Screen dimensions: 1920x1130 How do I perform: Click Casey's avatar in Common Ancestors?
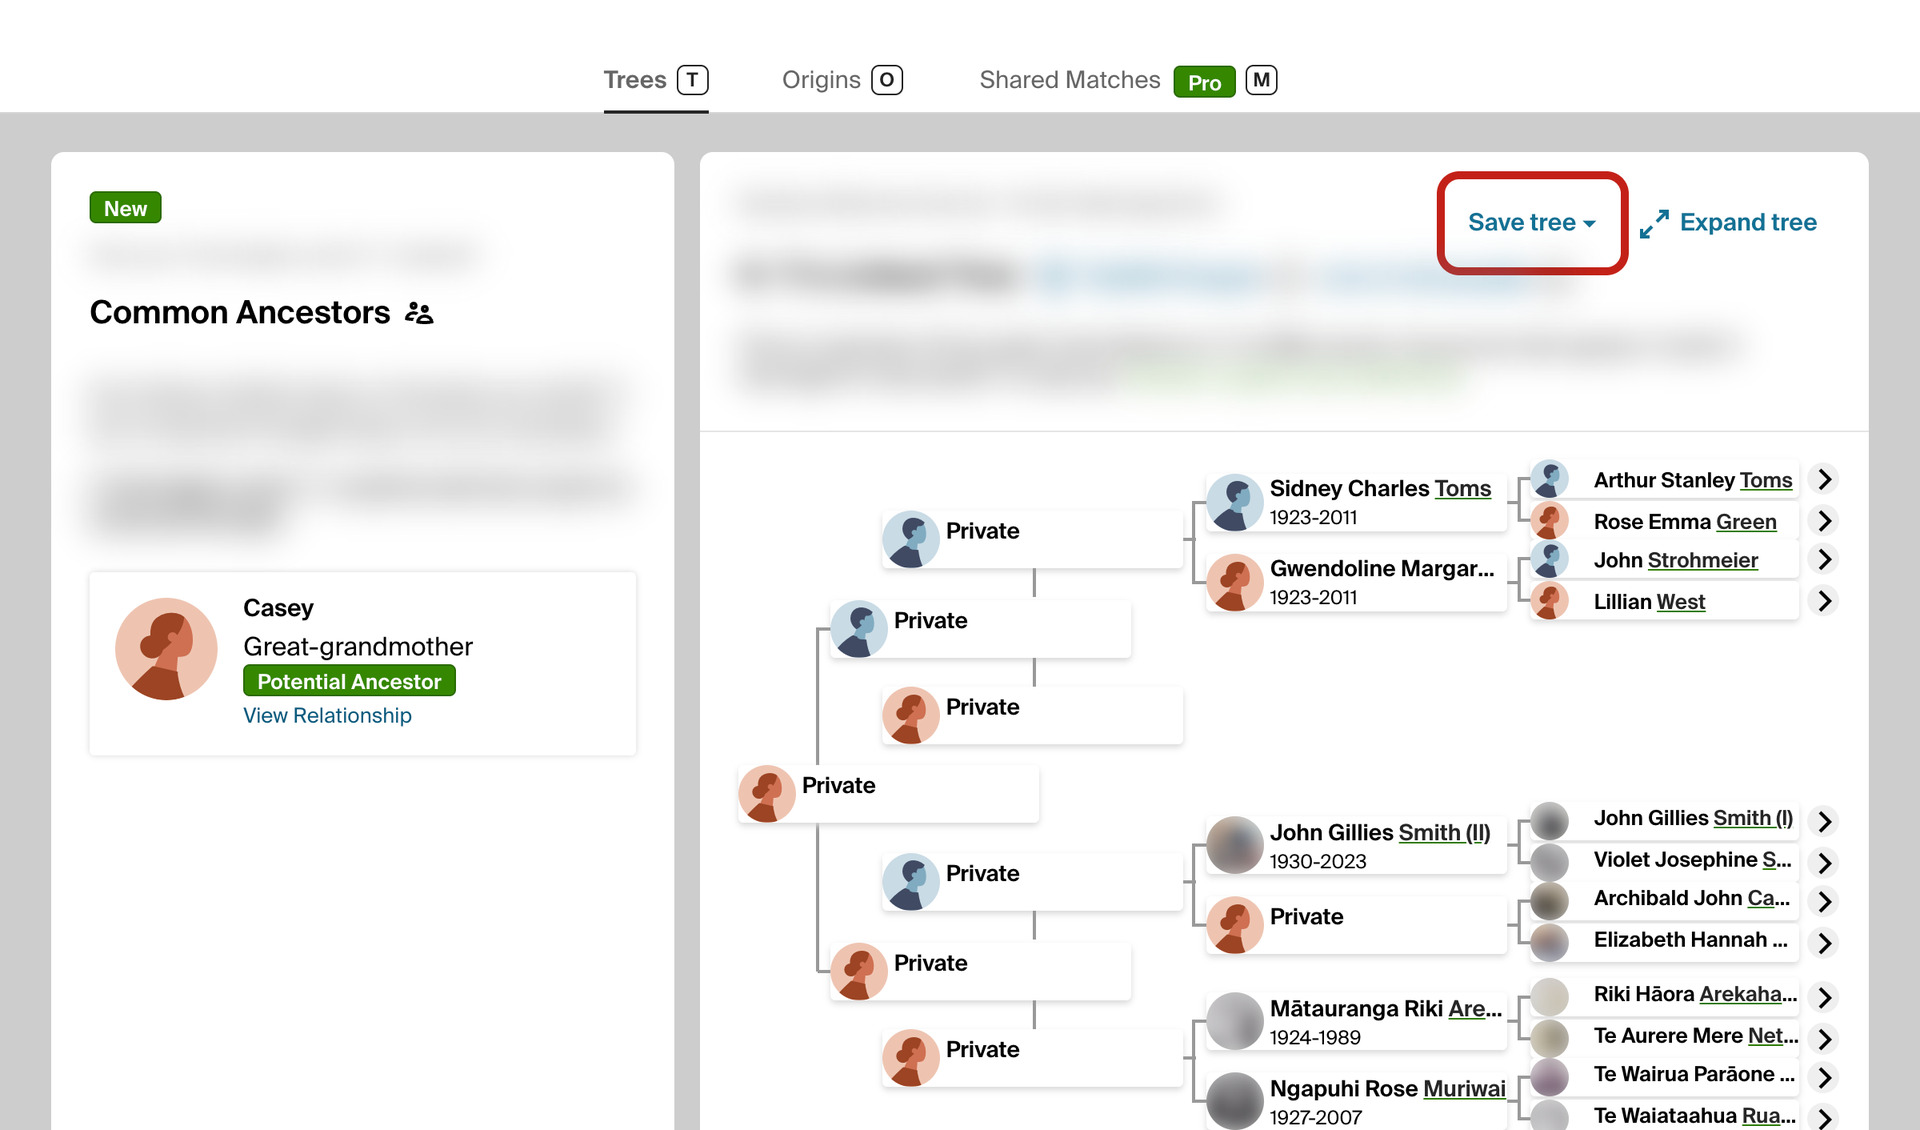pyautogui.click(x=166, y=648)
